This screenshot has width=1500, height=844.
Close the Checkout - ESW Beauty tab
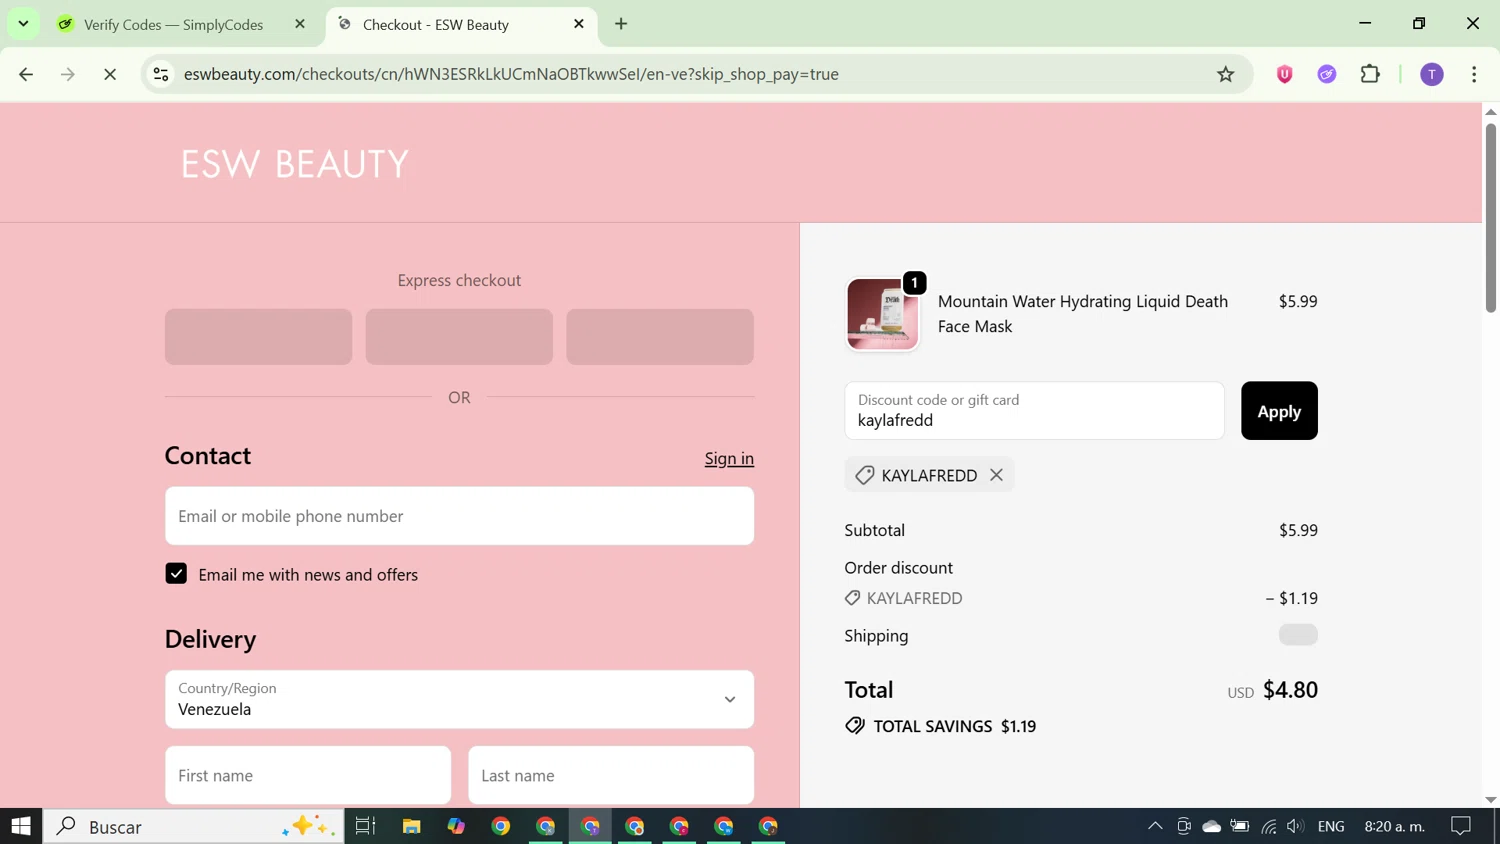(x=579, y=24)
